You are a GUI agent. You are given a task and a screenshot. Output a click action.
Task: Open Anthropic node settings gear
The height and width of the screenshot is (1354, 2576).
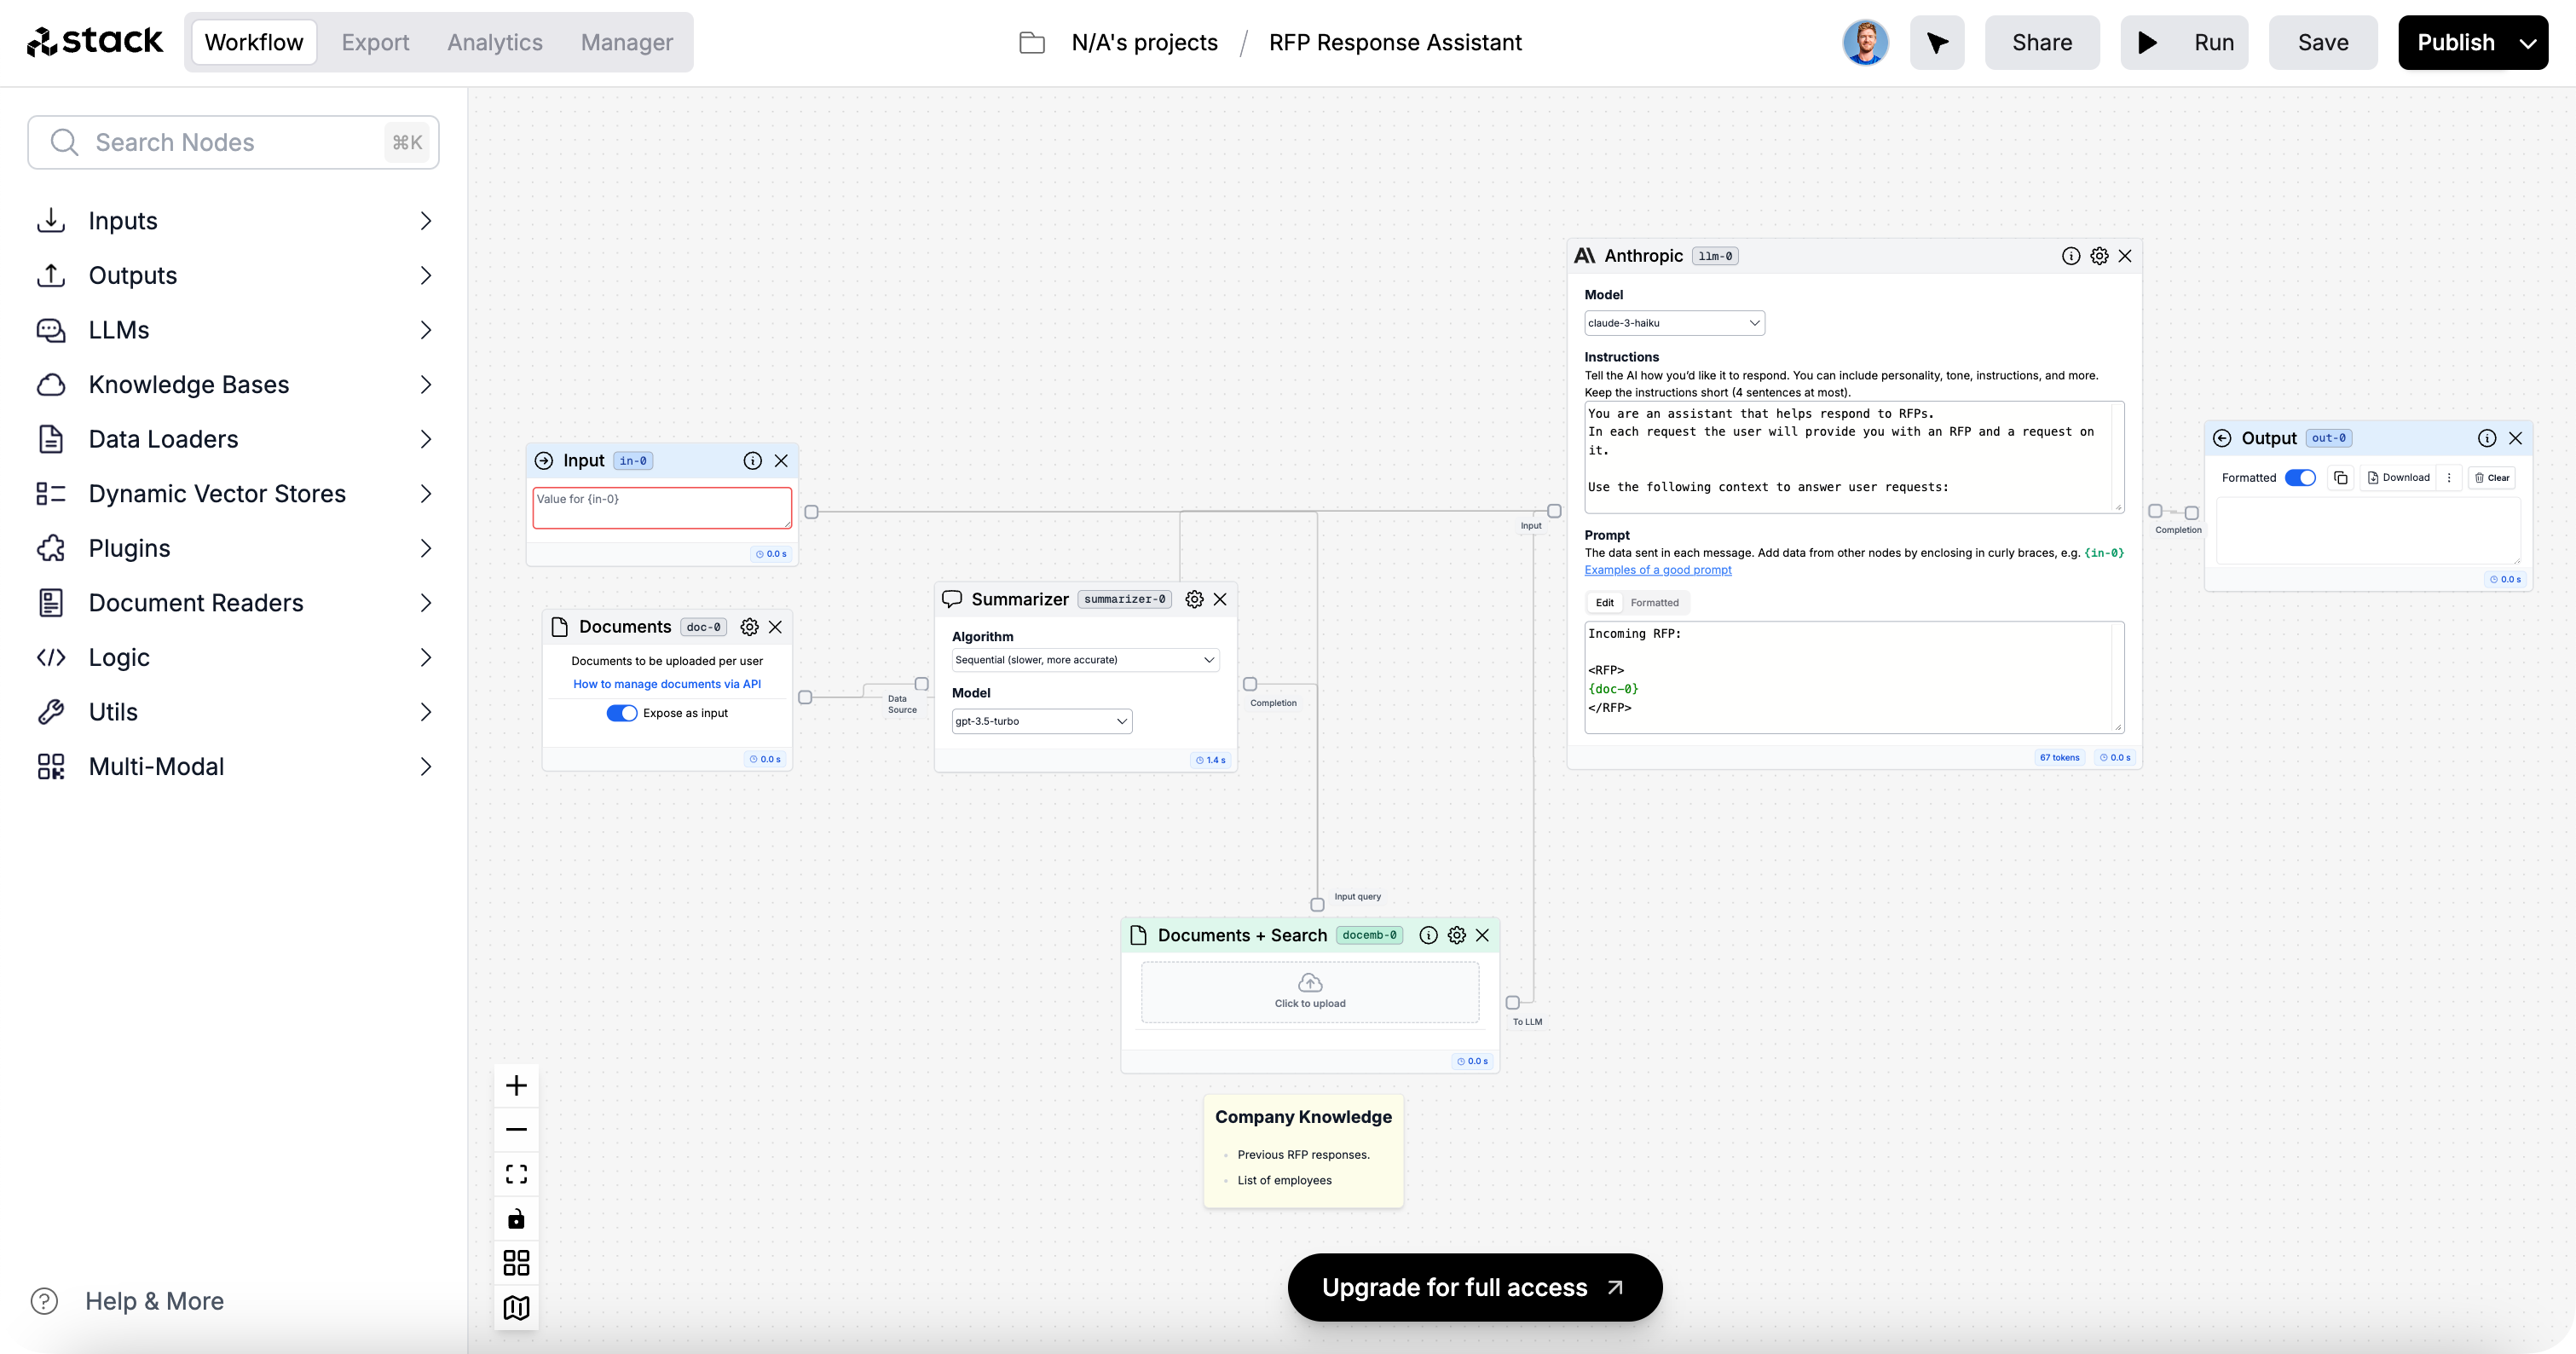(x=2099, y=256)
